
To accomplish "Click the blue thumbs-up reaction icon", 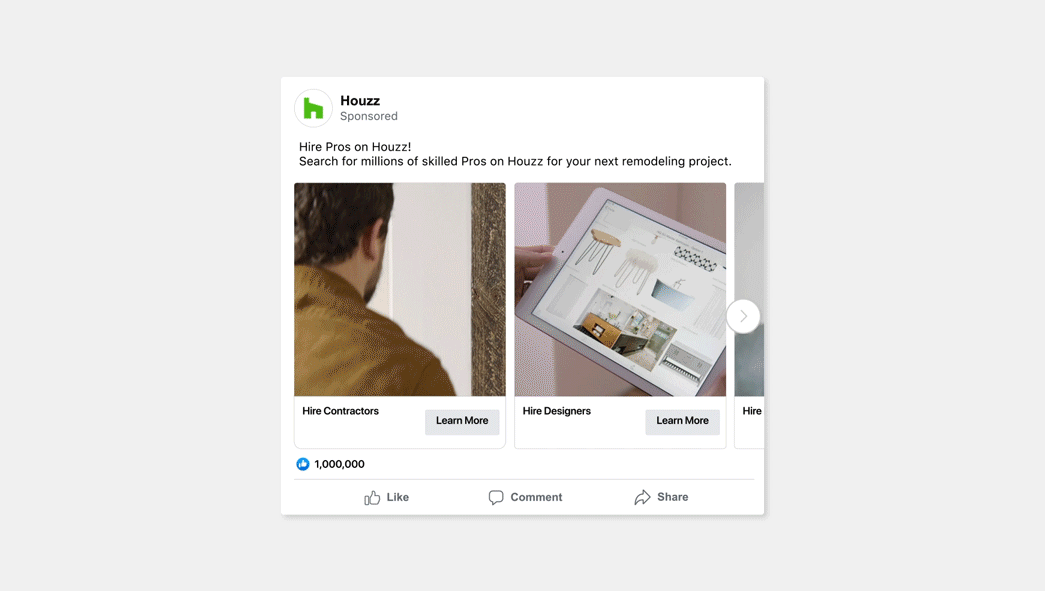I will pyautogui.click(x=303, y=464).
